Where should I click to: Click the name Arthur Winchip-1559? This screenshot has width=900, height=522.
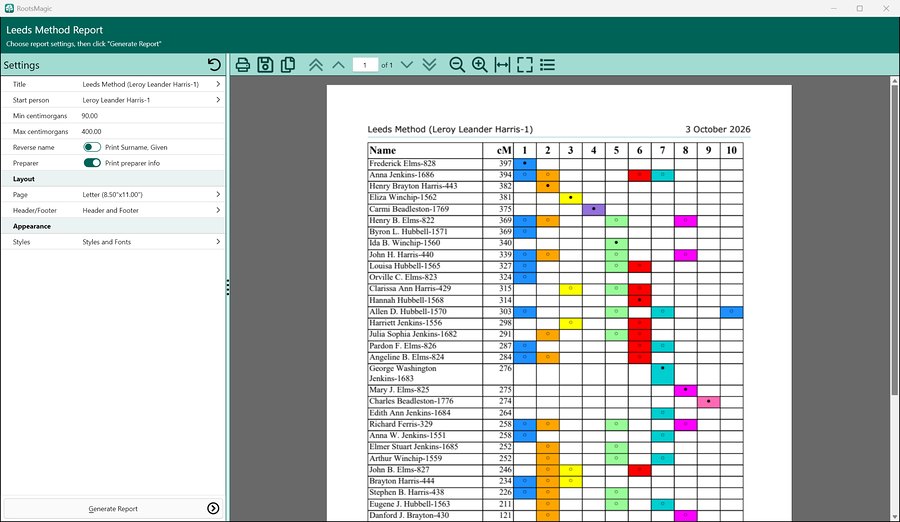(405, 458)
